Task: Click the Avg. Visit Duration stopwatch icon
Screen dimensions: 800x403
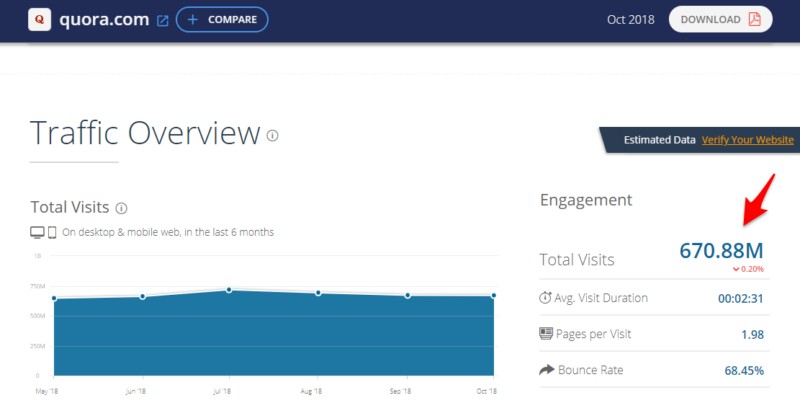Action: 545,297
